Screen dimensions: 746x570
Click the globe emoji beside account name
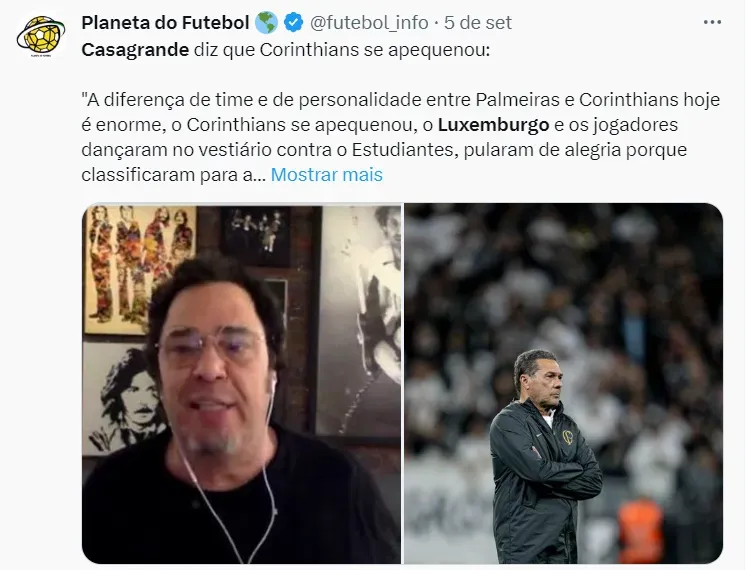pos(266,22)
